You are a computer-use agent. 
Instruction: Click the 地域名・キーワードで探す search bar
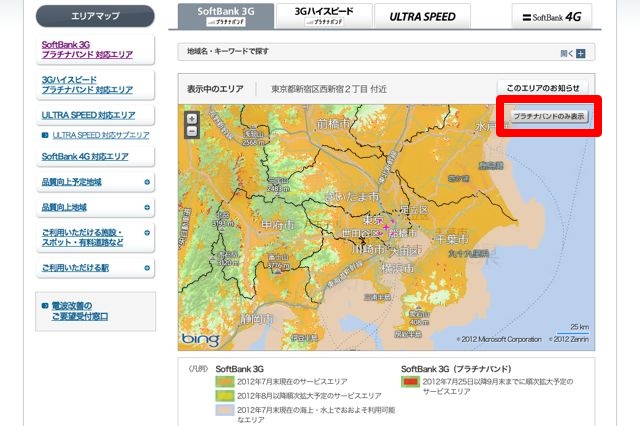point(386,52)
